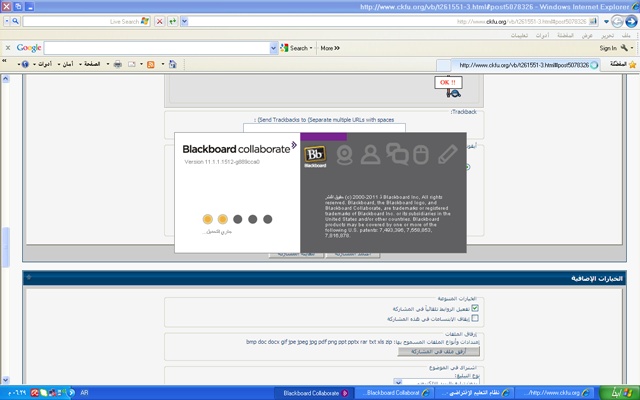The width and height of the screenshot is (640, 400).
Task: Open the Google Search button dropdown arrow
Action: pyautogui.click(x=311, y=48)
